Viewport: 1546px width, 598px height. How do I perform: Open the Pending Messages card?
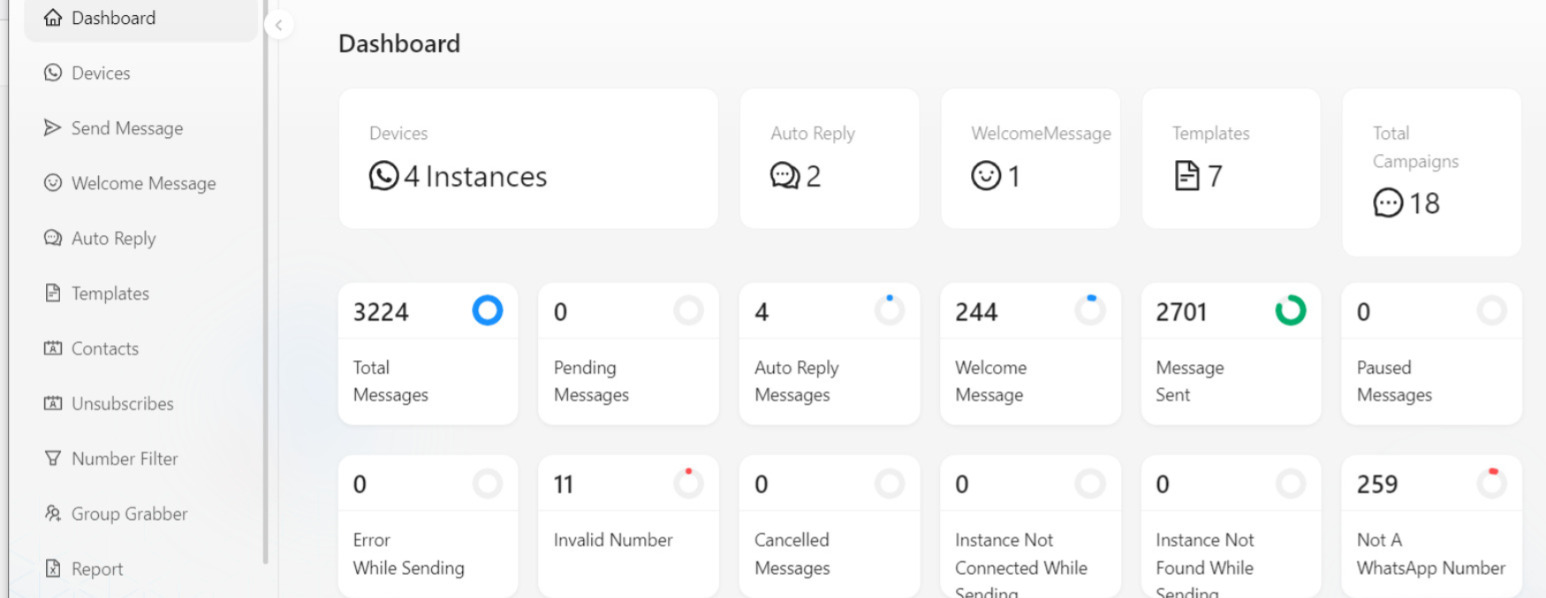[x=628, y=353]
